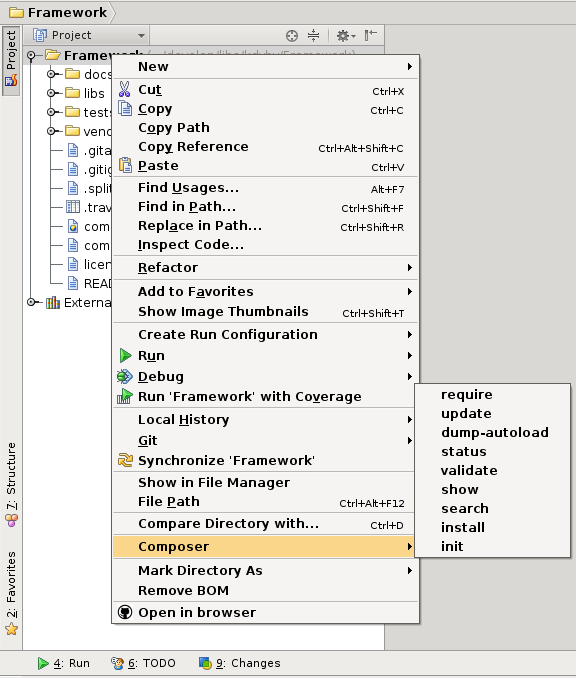Image resolution: width=576 pixels, height=678 pixels.
Task: Open the 4: Run tool window tab
Action: pos(64,663)
